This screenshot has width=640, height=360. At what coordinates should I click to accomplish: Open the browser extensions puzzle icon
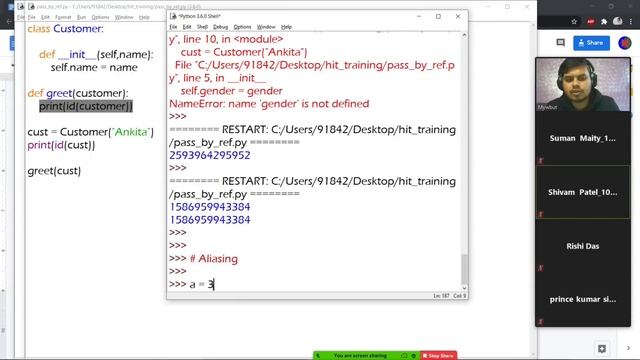click(604, 22)
